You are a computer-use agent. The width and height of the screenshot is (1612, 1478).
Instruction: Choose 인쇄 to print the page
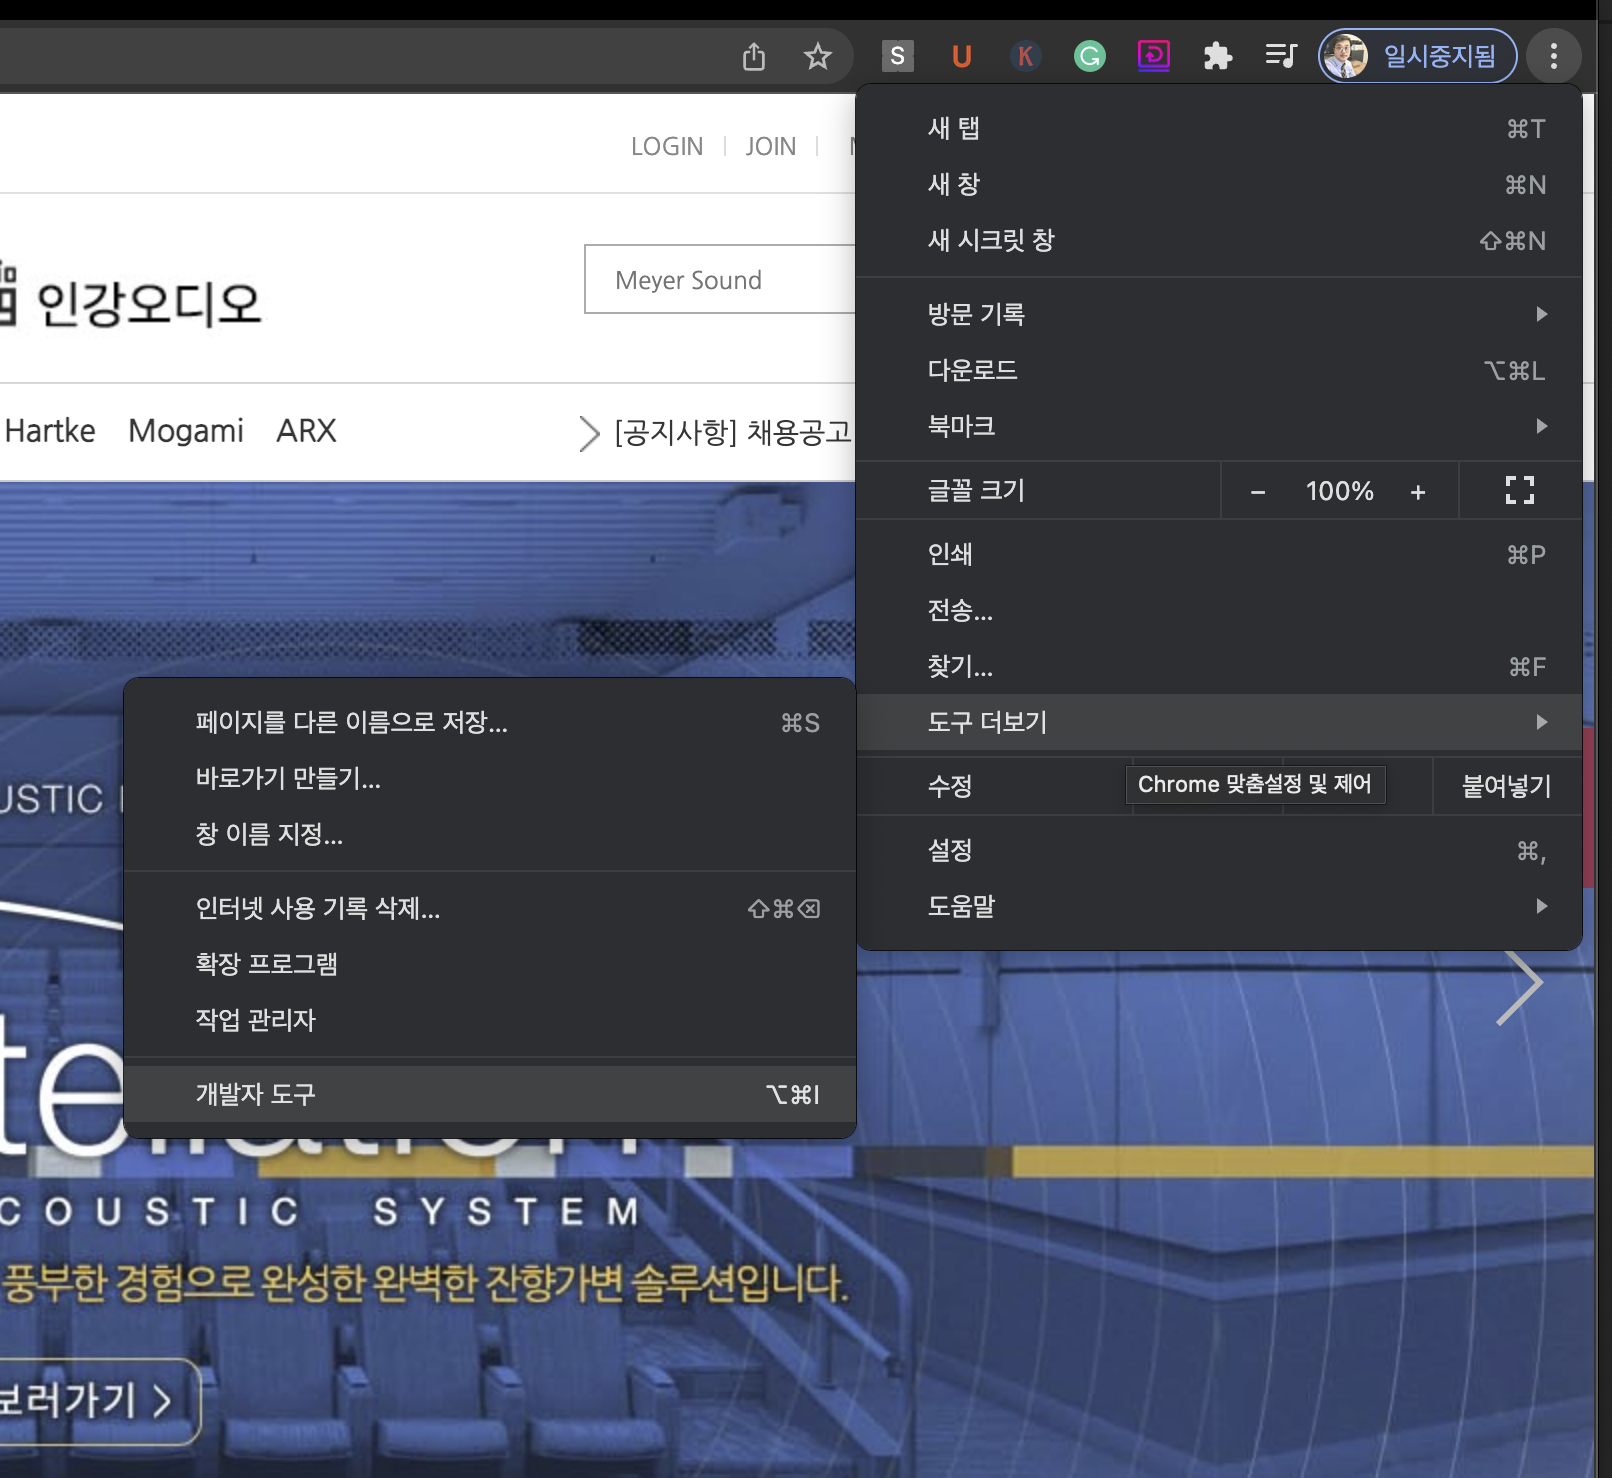[1219, 554]
